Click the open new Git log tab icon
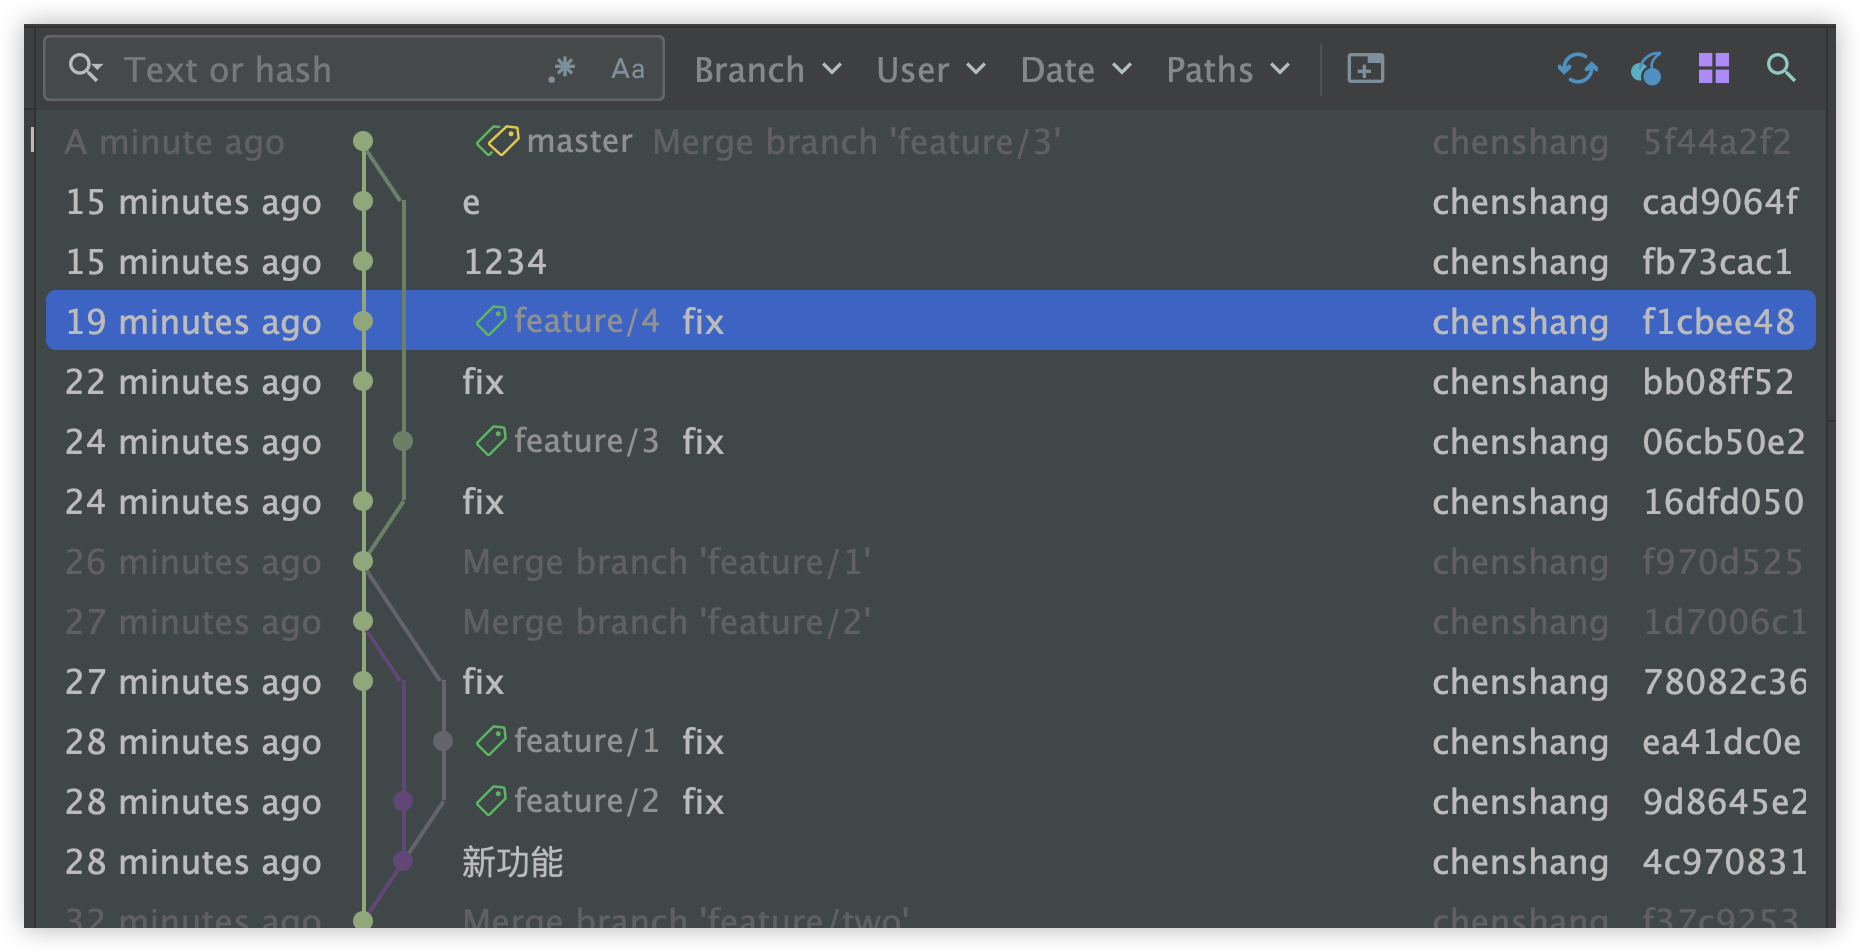The image size is (1860, 952). click(x=1365, y=69)
